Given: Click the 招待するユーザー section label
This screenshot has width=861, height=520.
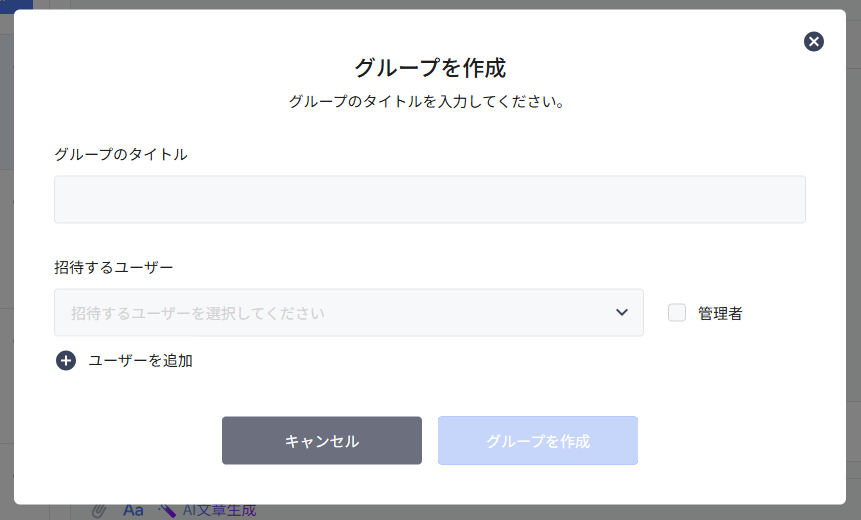Looking at the screenshot, I should [114, 267].
